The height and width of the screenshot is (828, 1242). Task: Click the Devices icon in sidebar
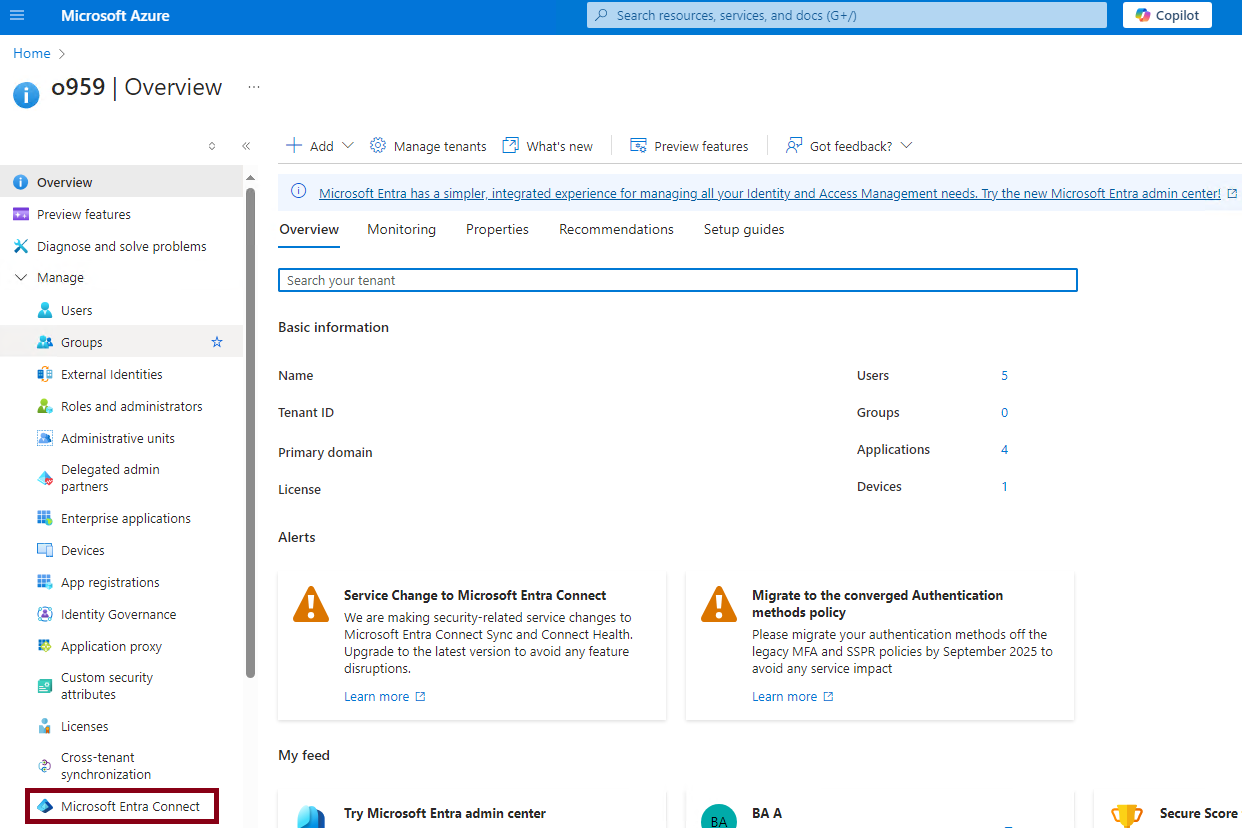[45, 550]
